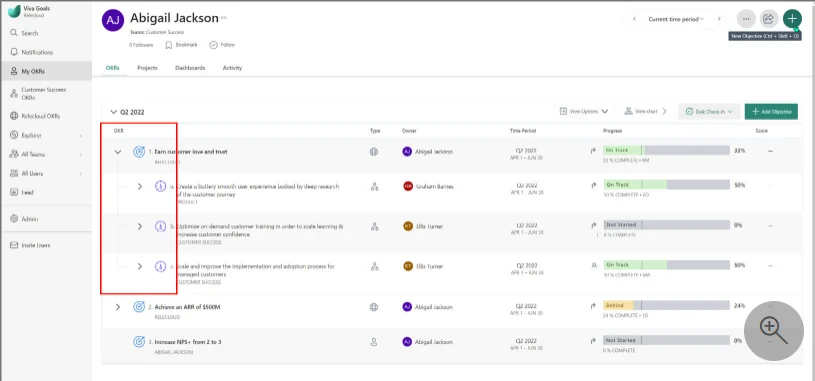The image size is (815, 381).
Task: Open View chart
Action: click(x=646, y=111)
